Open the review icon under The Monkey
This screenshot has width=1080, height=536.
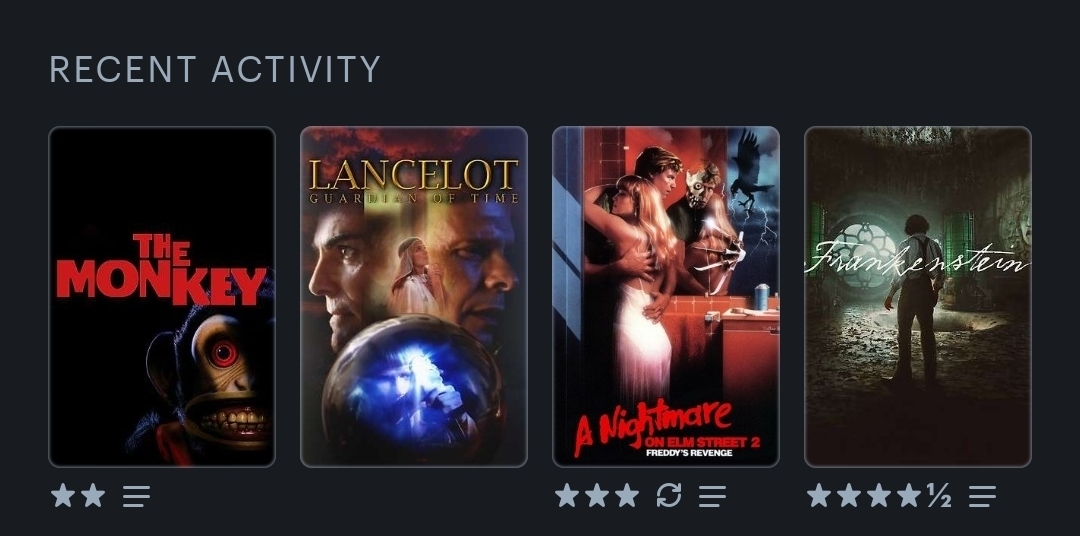[136, 496]
